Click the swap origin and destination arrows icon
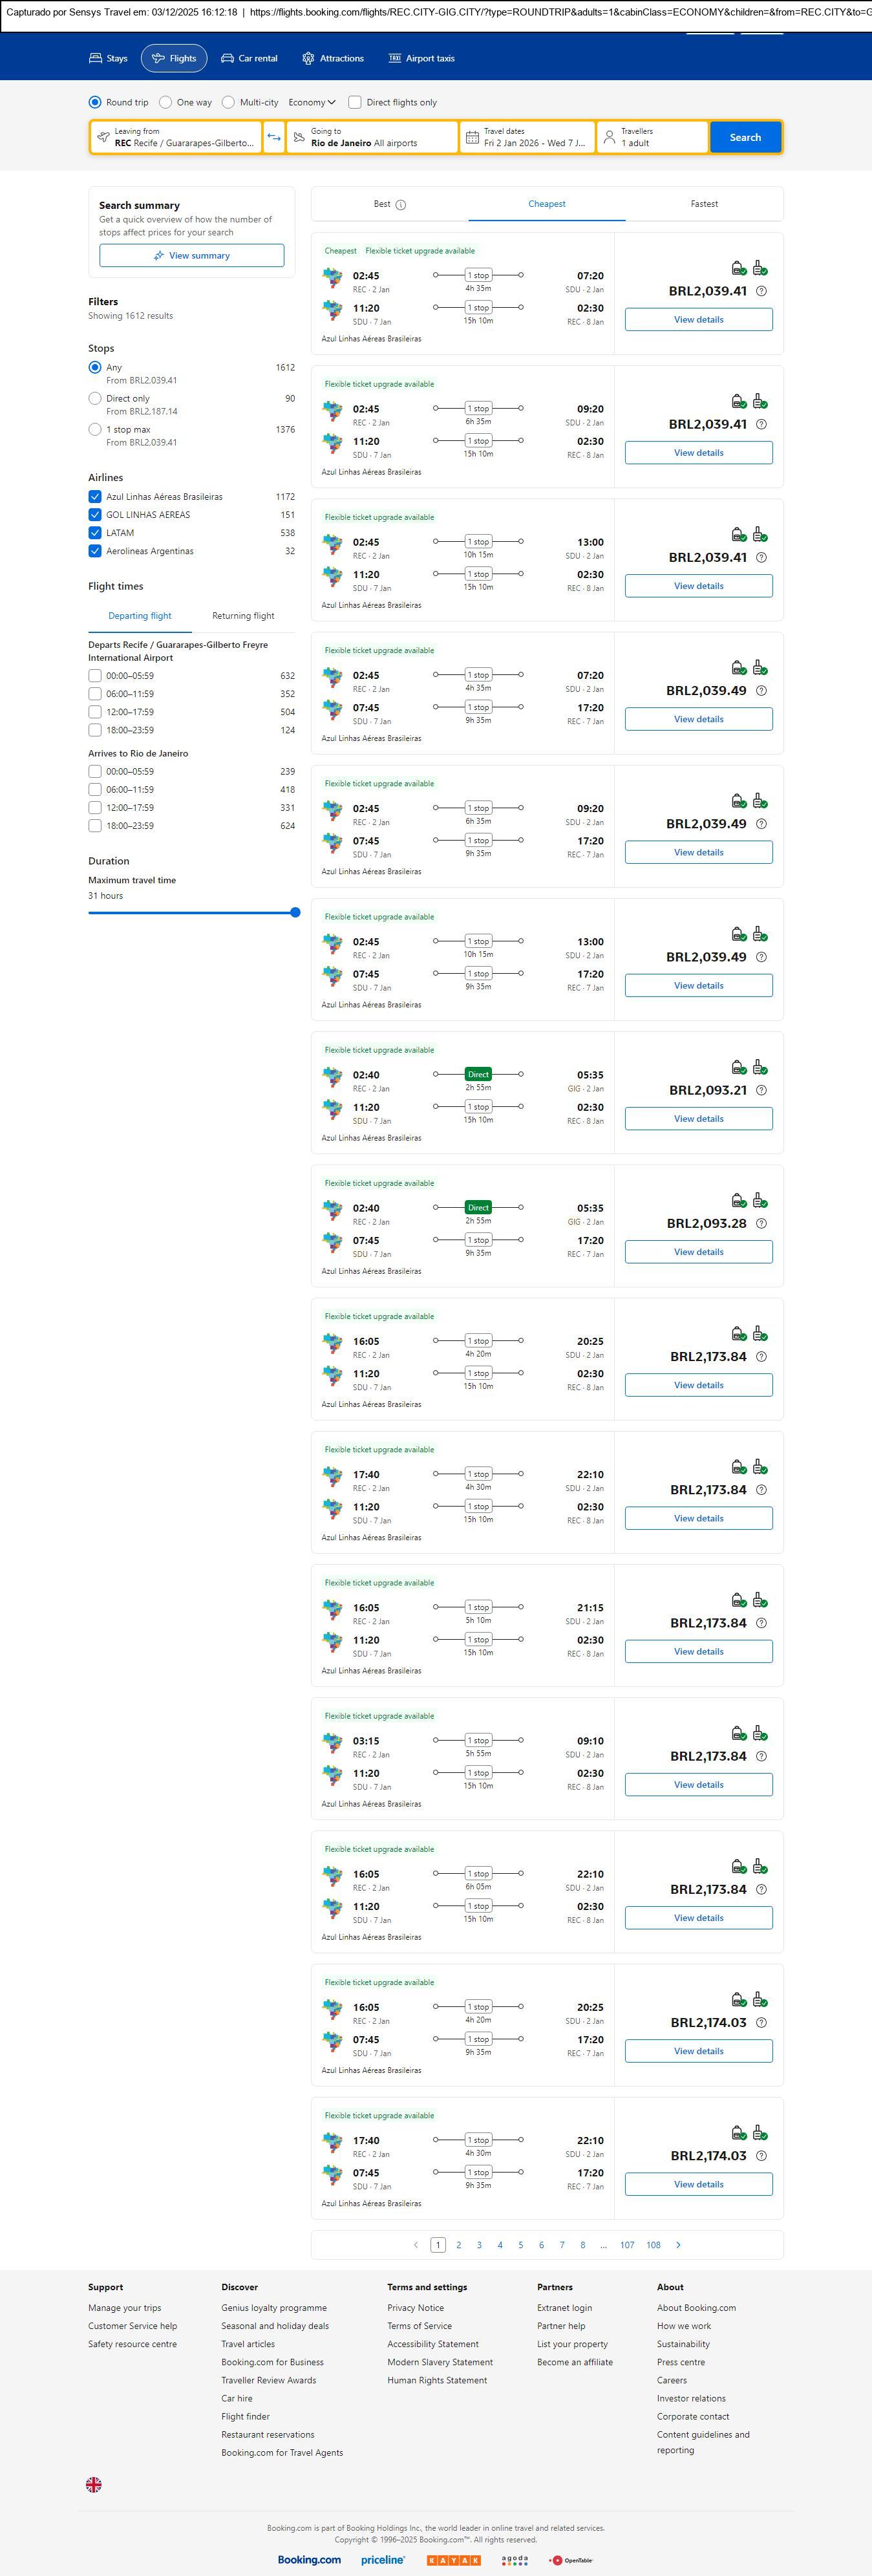This screenshot has height=2576, width=872. click(x=274, y=137)
